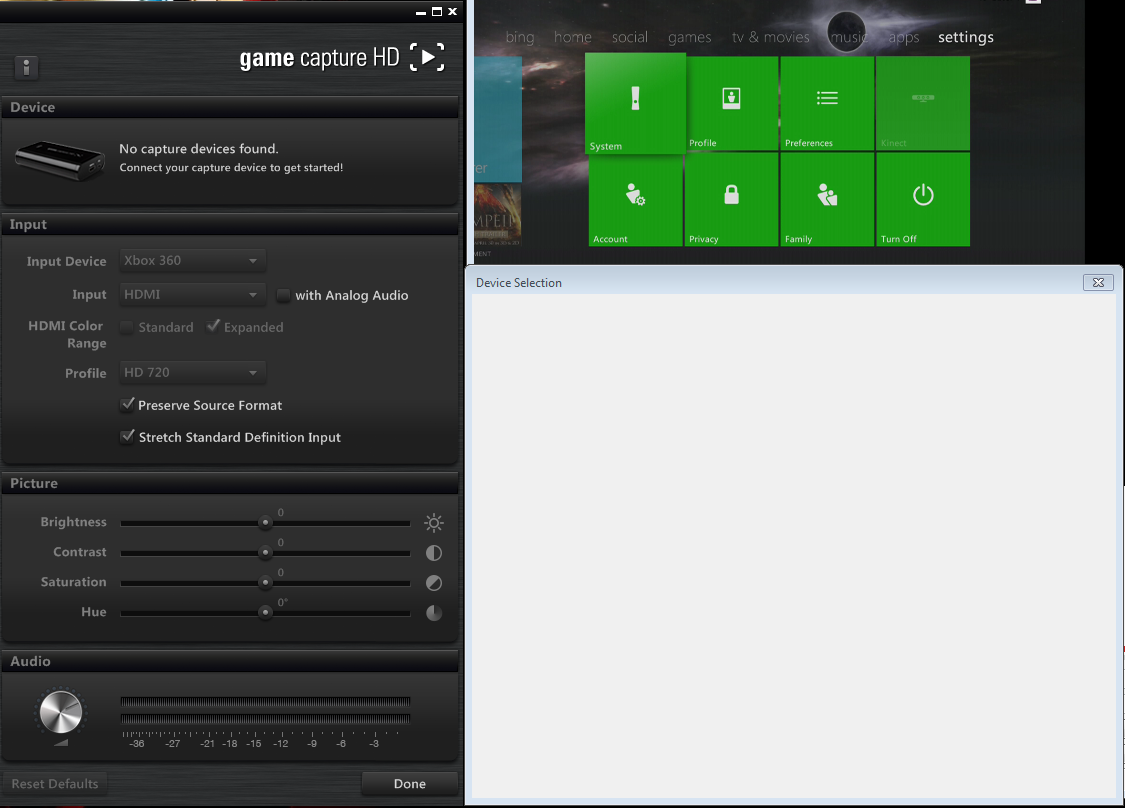Toggle Stretch Standard Definition Input checkbox
This screenshot has height=808, width=1125.
pos(127,436)
